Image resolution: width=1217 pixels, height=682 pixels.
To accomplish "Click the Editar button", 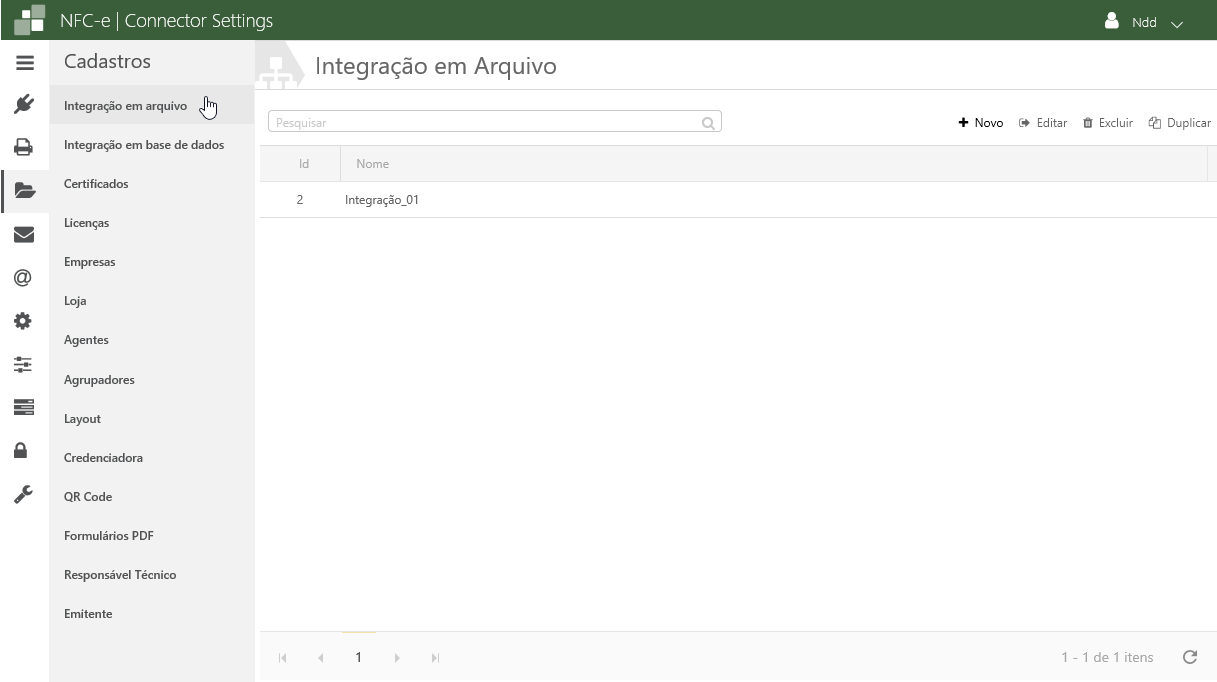I will 1043,123.
